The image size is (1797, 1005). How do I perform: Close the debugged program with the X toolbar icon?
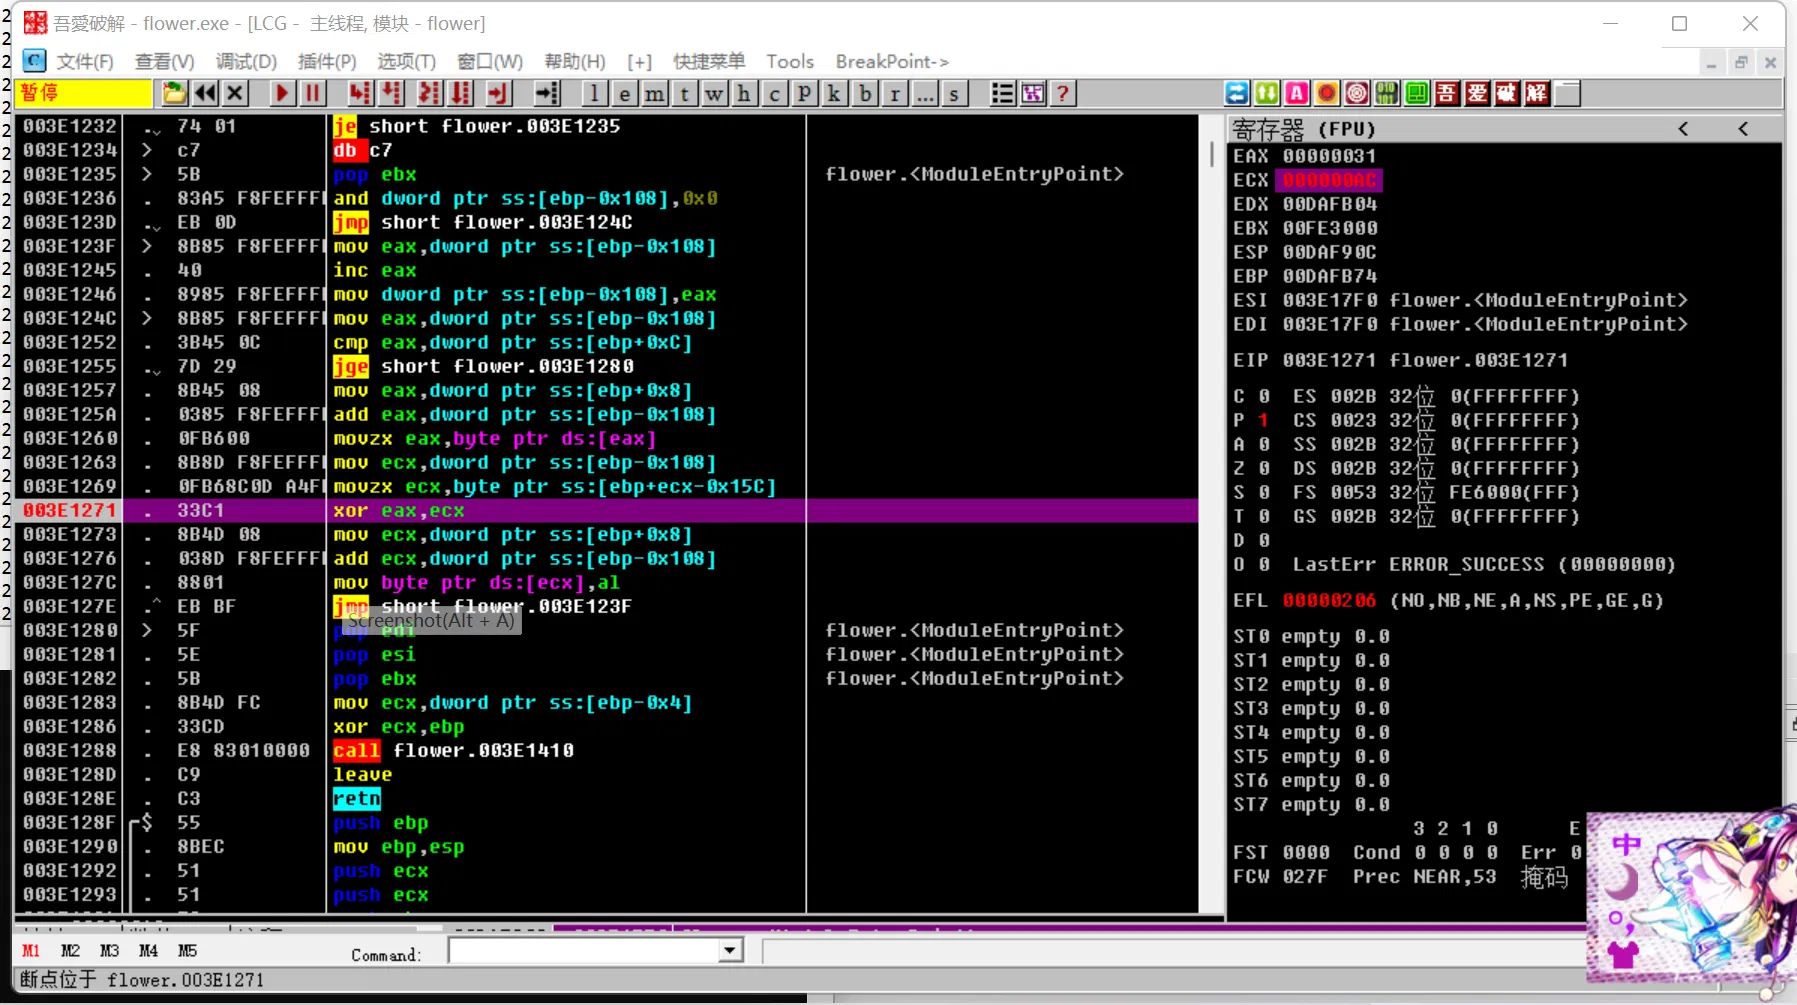click(x=235, y=93)
